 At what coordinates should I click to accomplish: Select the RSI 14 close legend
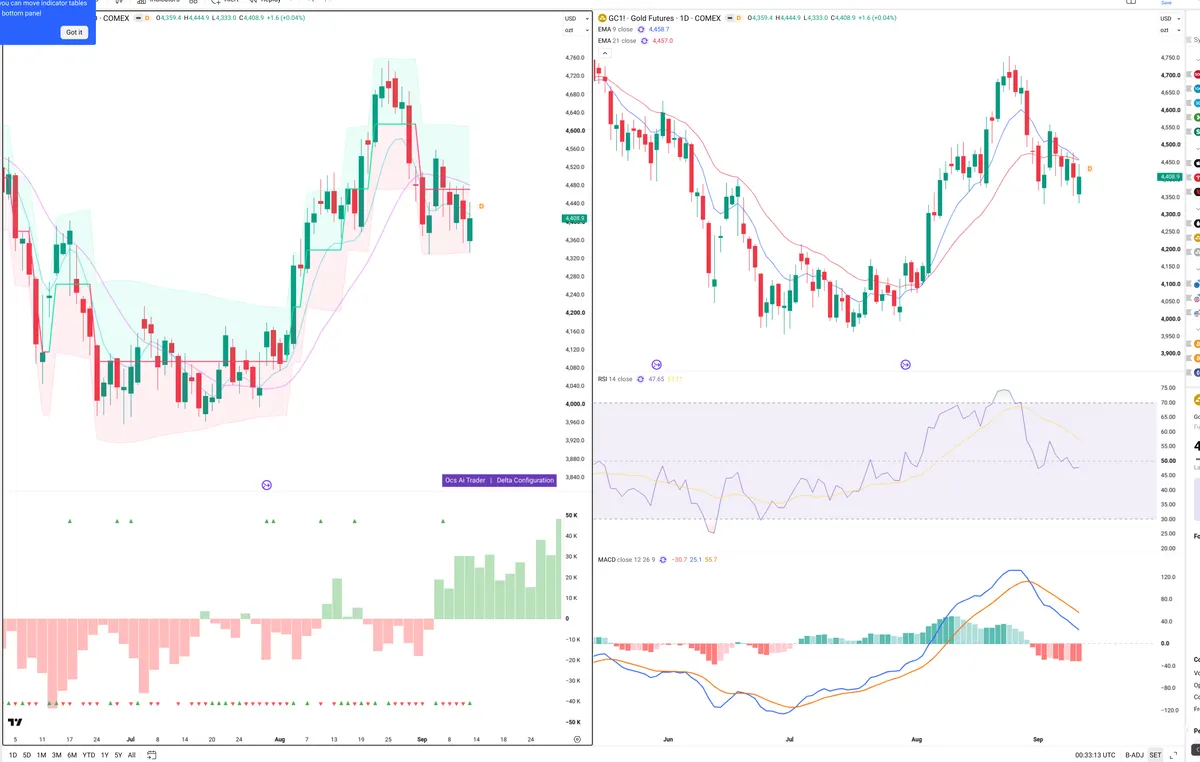615,379
